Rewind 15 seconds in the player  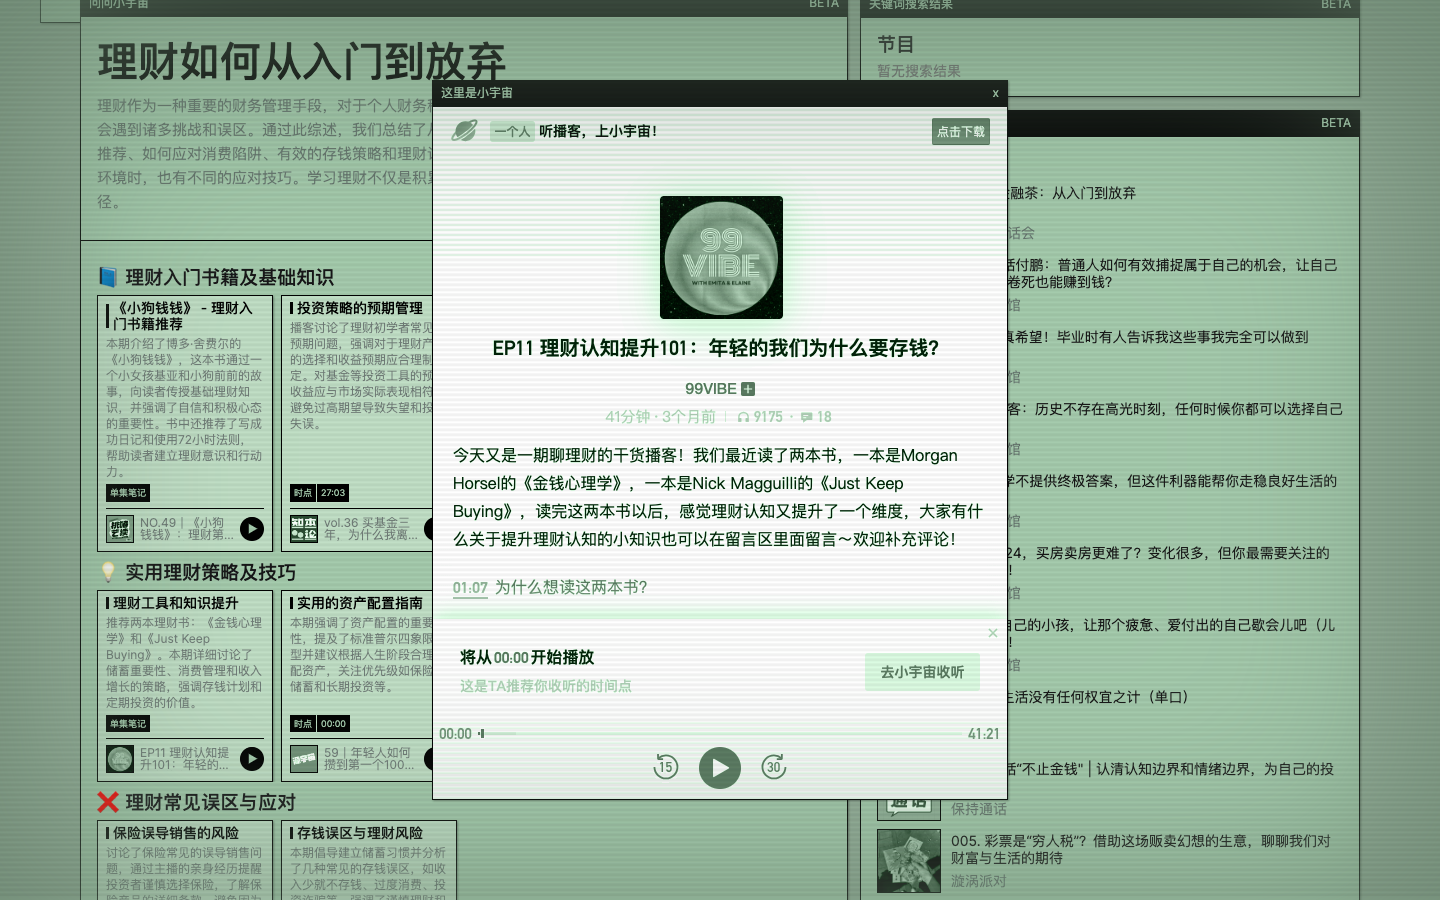666,767
